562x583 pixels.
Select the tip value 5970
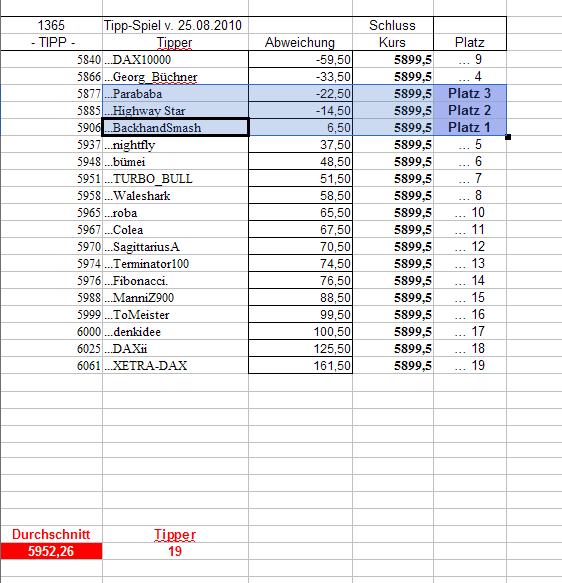[x=51, y=247]
